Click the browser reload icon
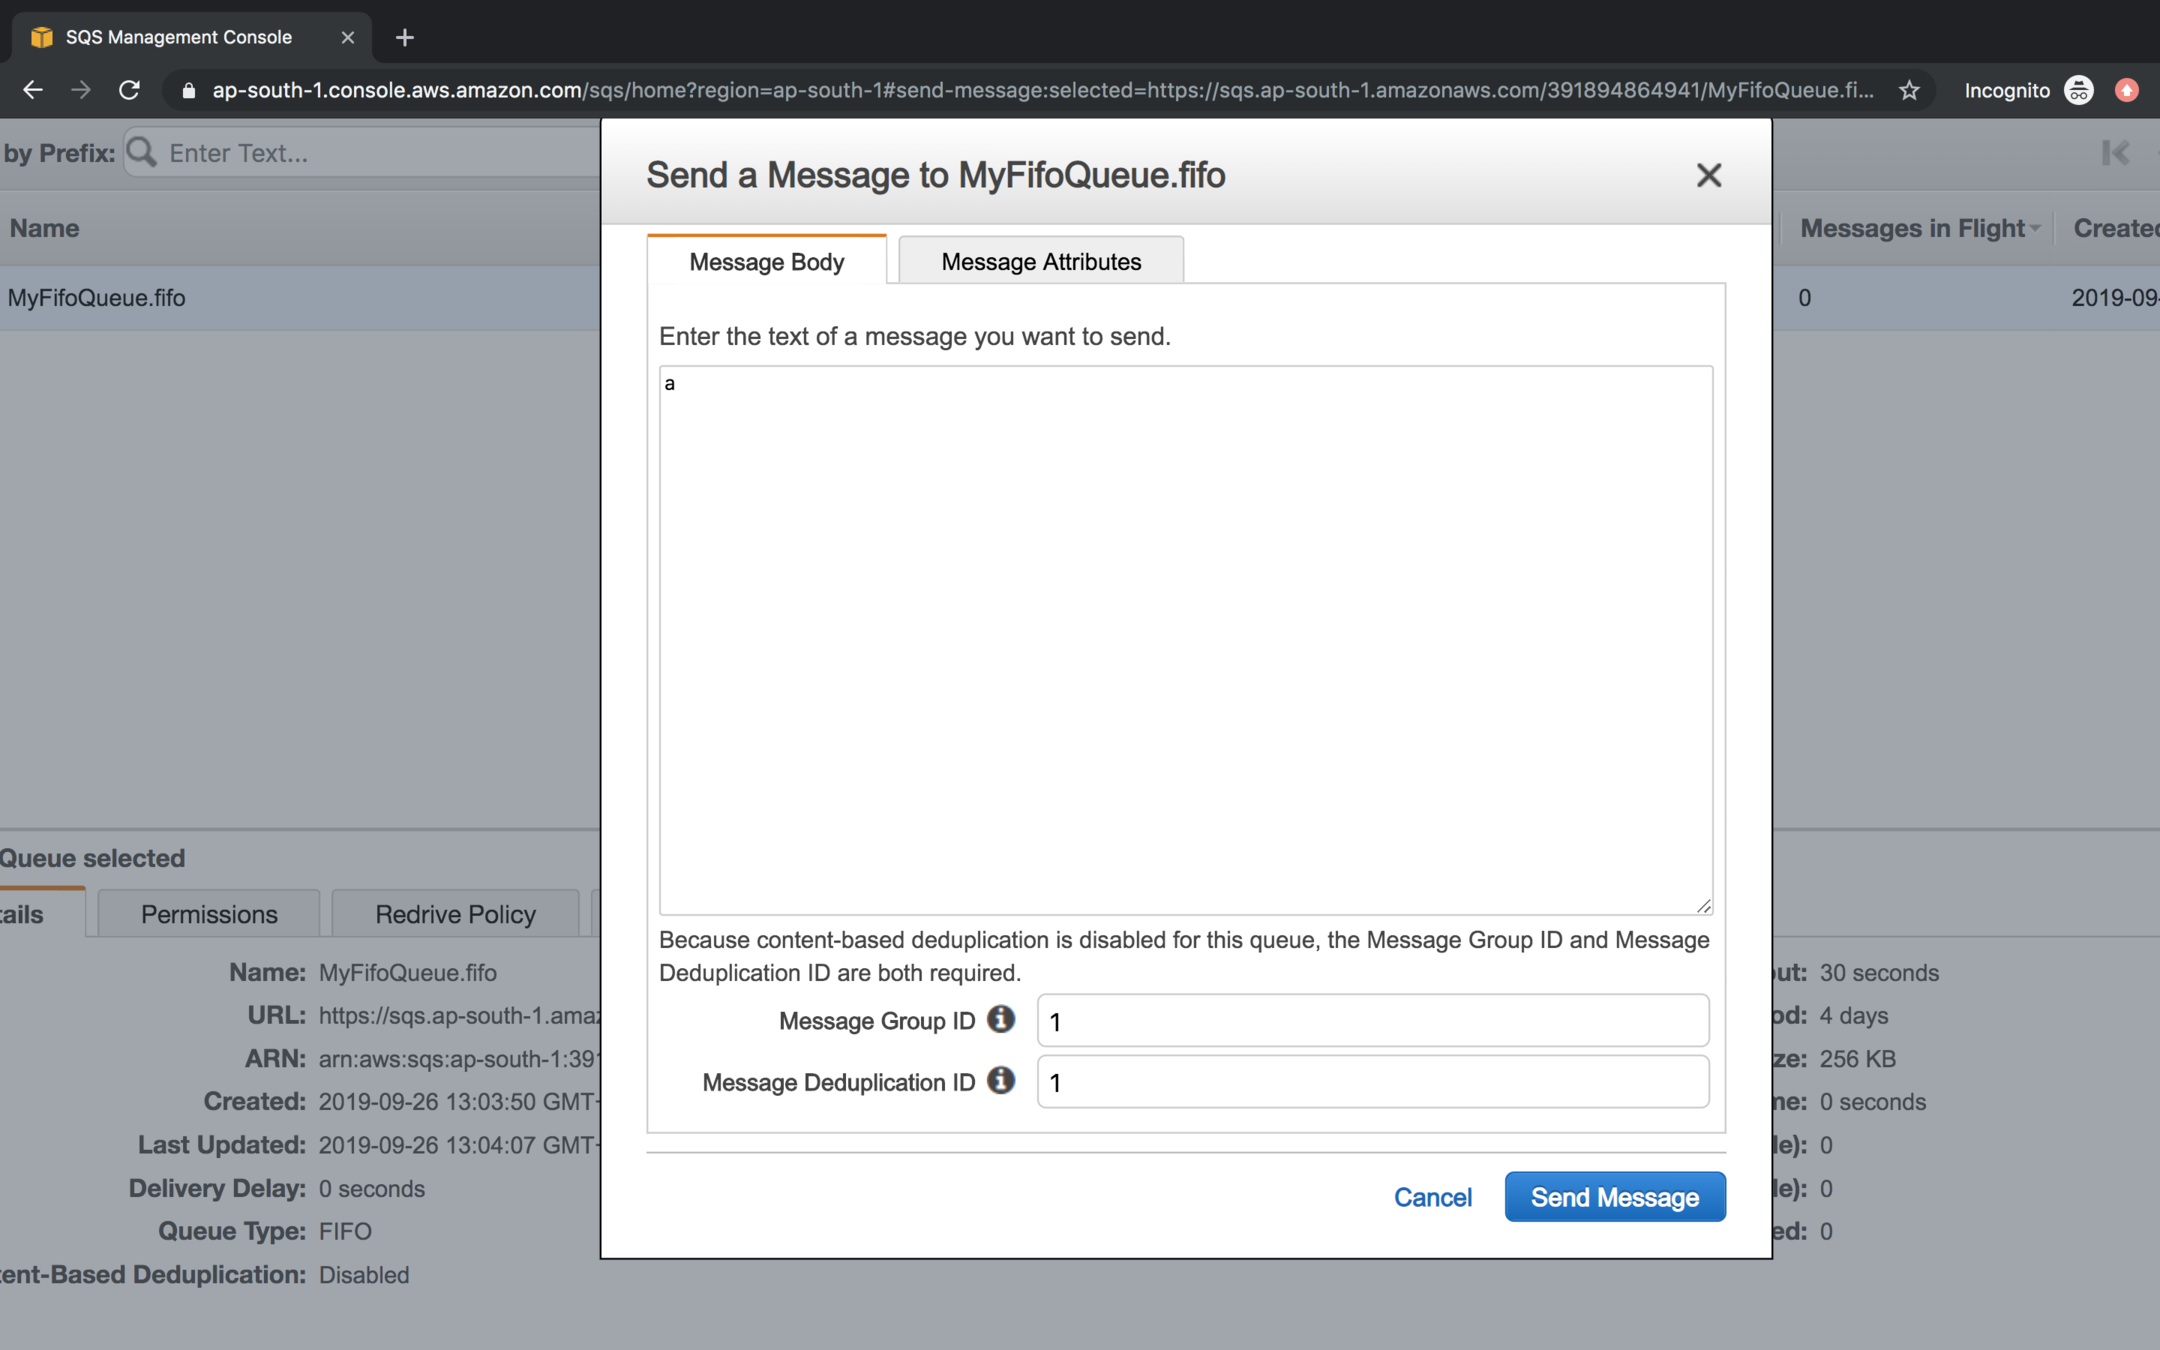The width and height of the screenshot is (2160, 1350). coord(129,90)
